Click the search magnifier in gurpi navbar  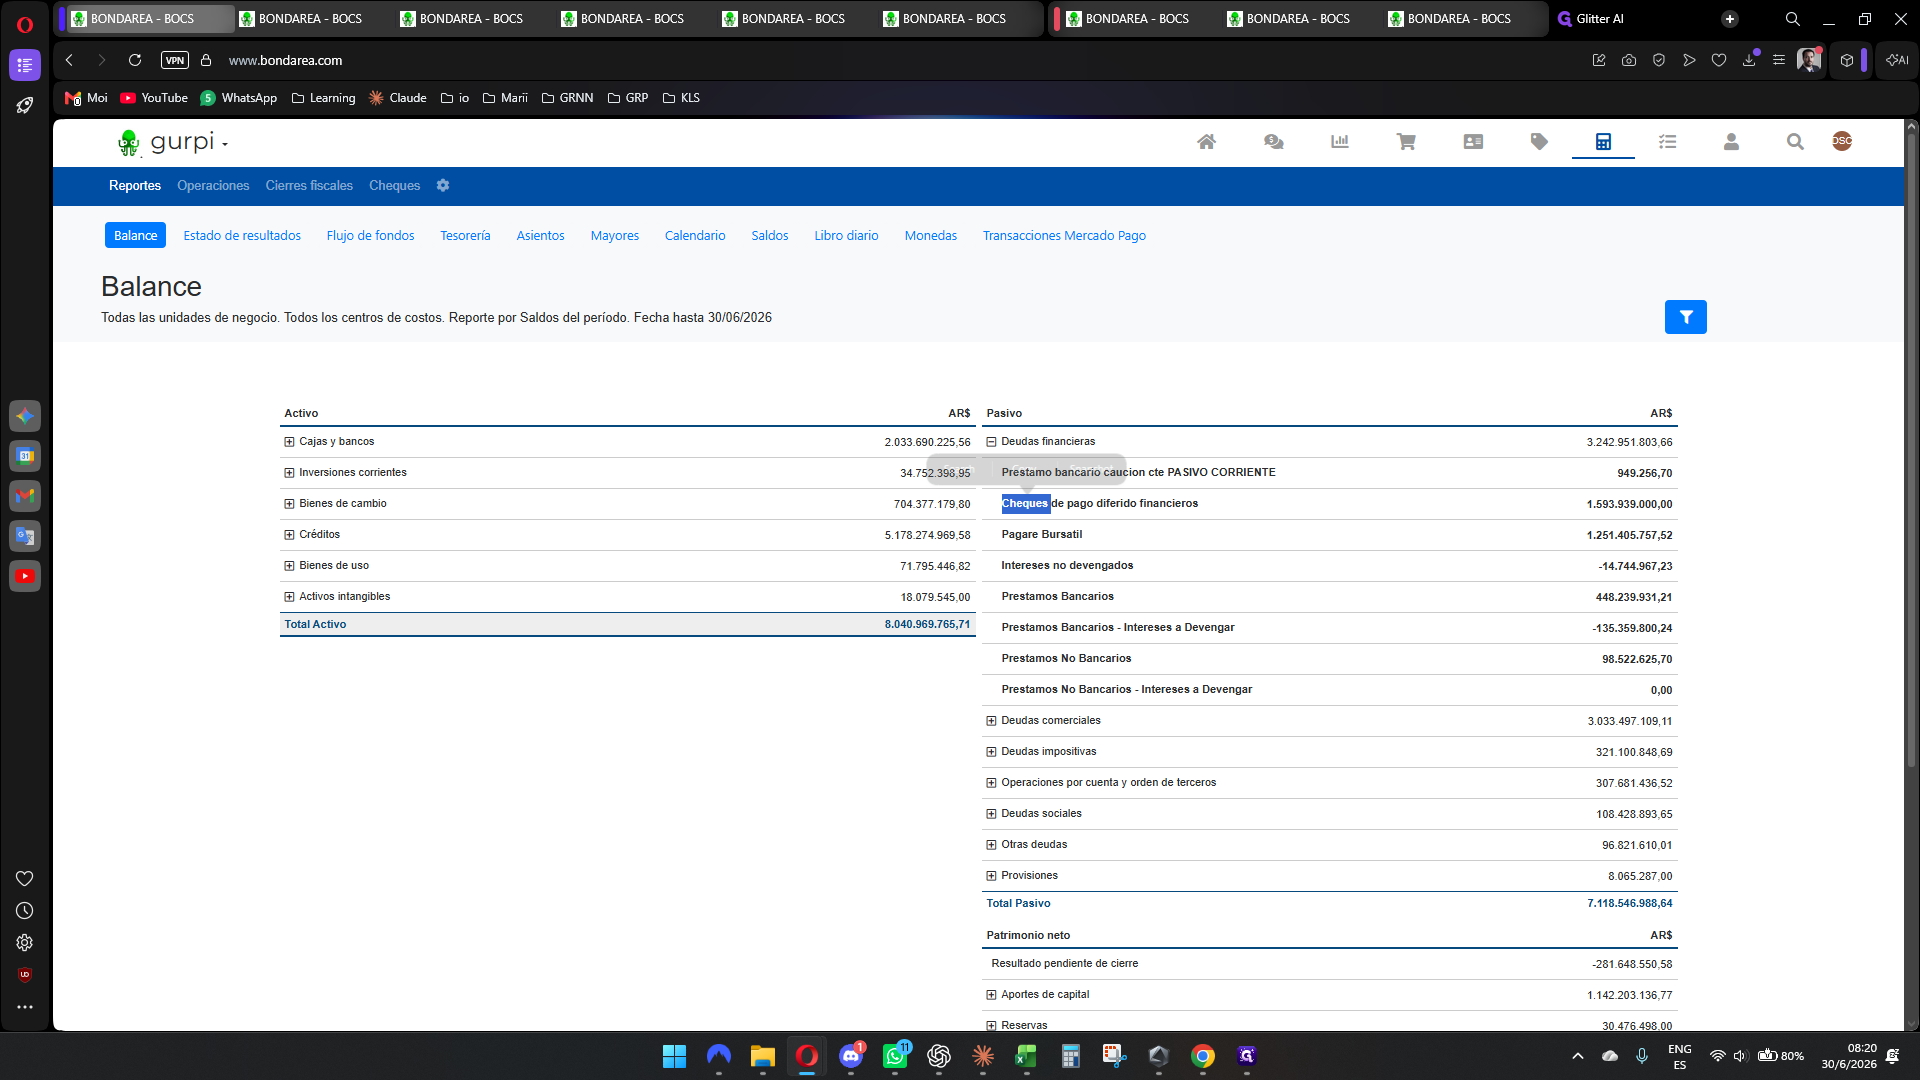point(1795,142)
